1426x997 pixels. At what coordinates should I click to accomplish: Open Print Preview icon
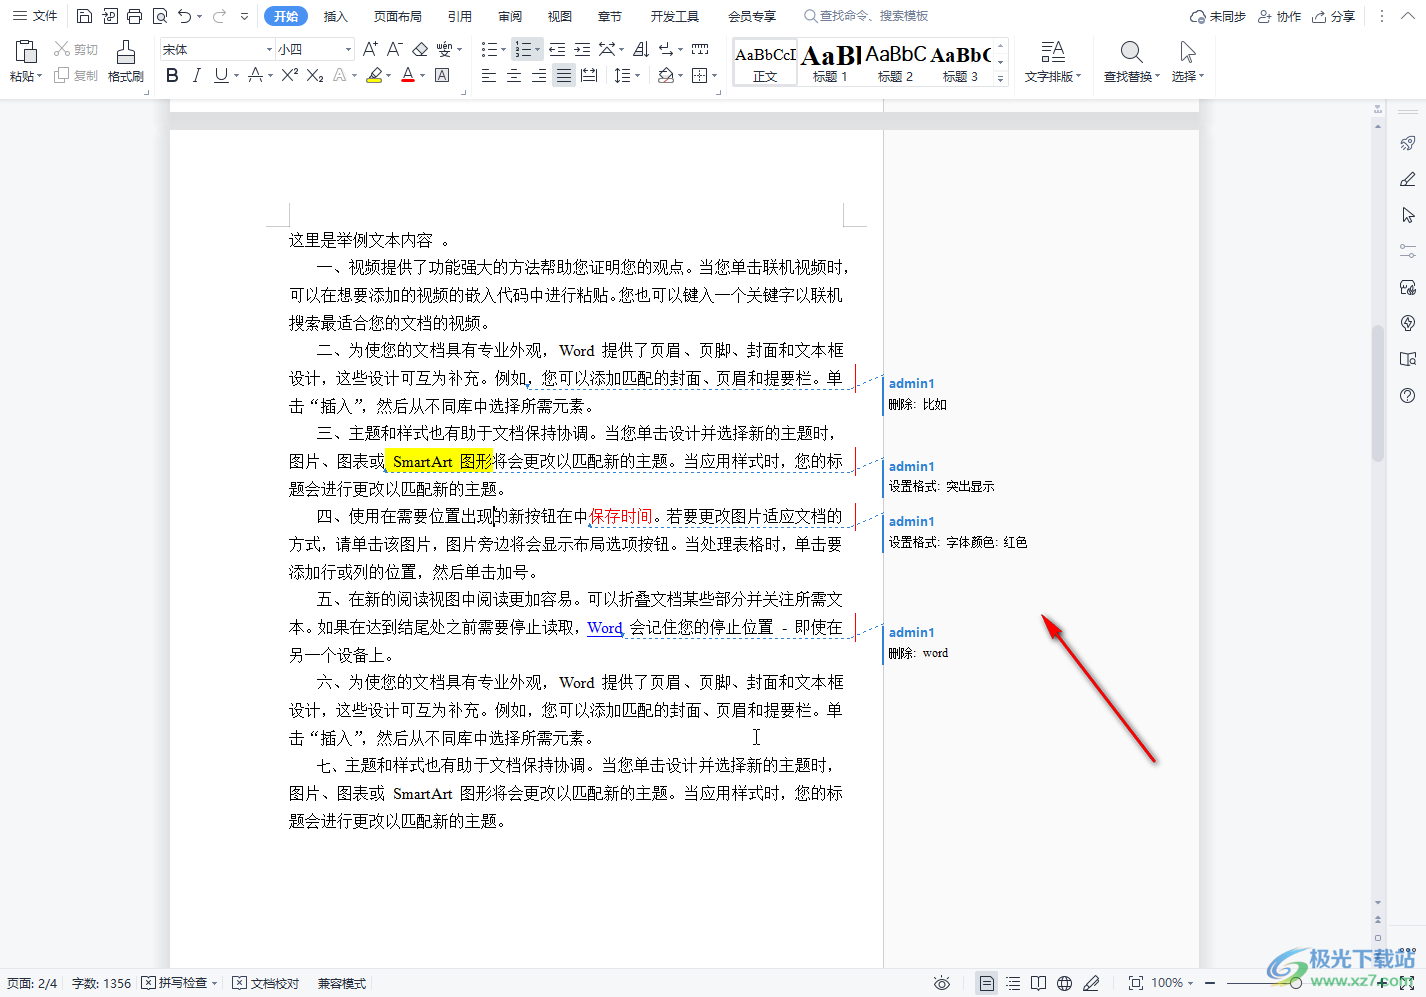pos(160,16)
